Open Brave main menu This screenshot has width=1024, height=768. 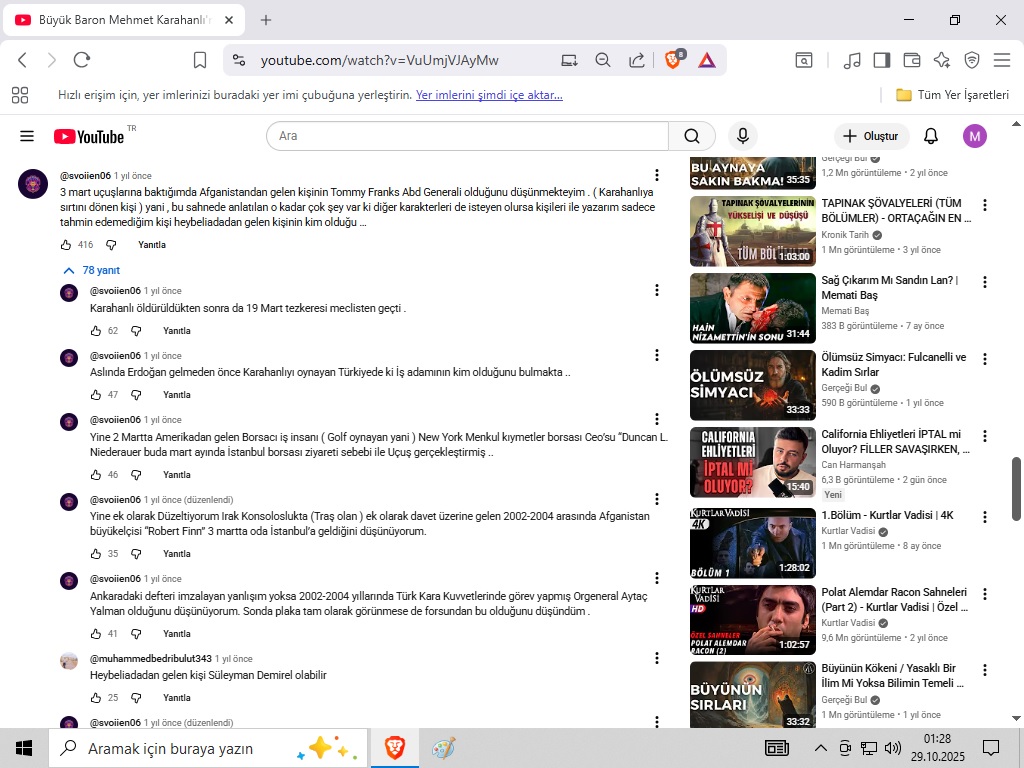tap(1002, 60)
